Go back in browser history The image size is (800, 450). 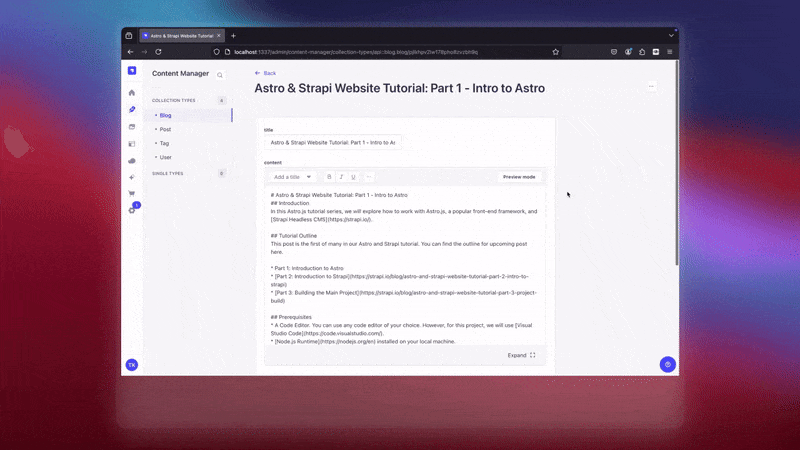click(x=131, y=52)
